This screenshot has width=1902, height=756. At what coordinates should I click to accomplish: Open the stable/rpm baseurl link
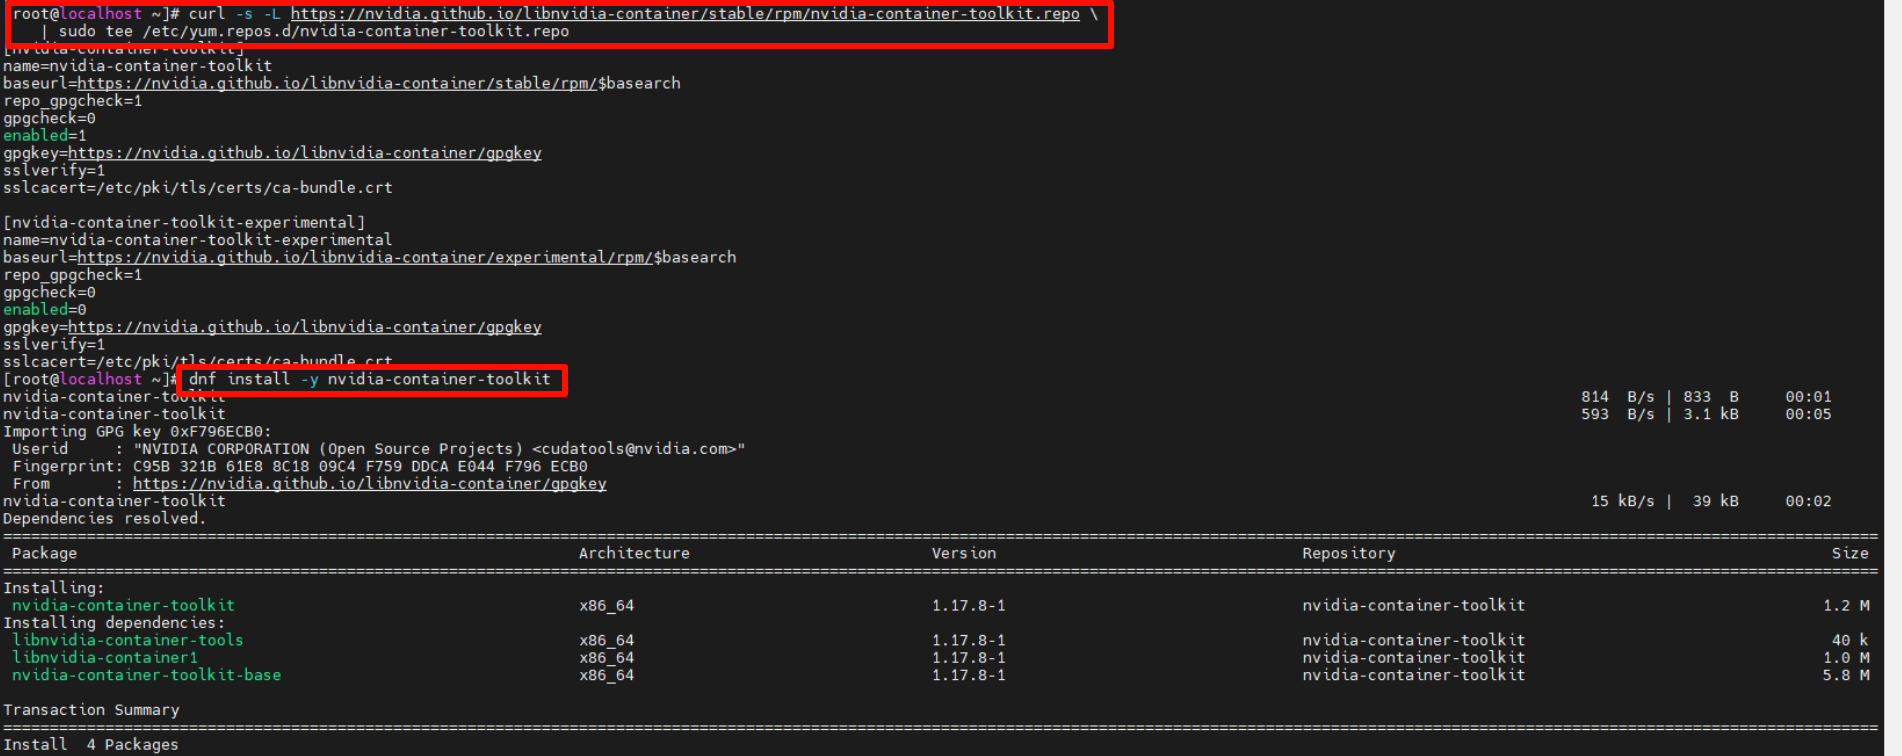[x=337, y=83]
